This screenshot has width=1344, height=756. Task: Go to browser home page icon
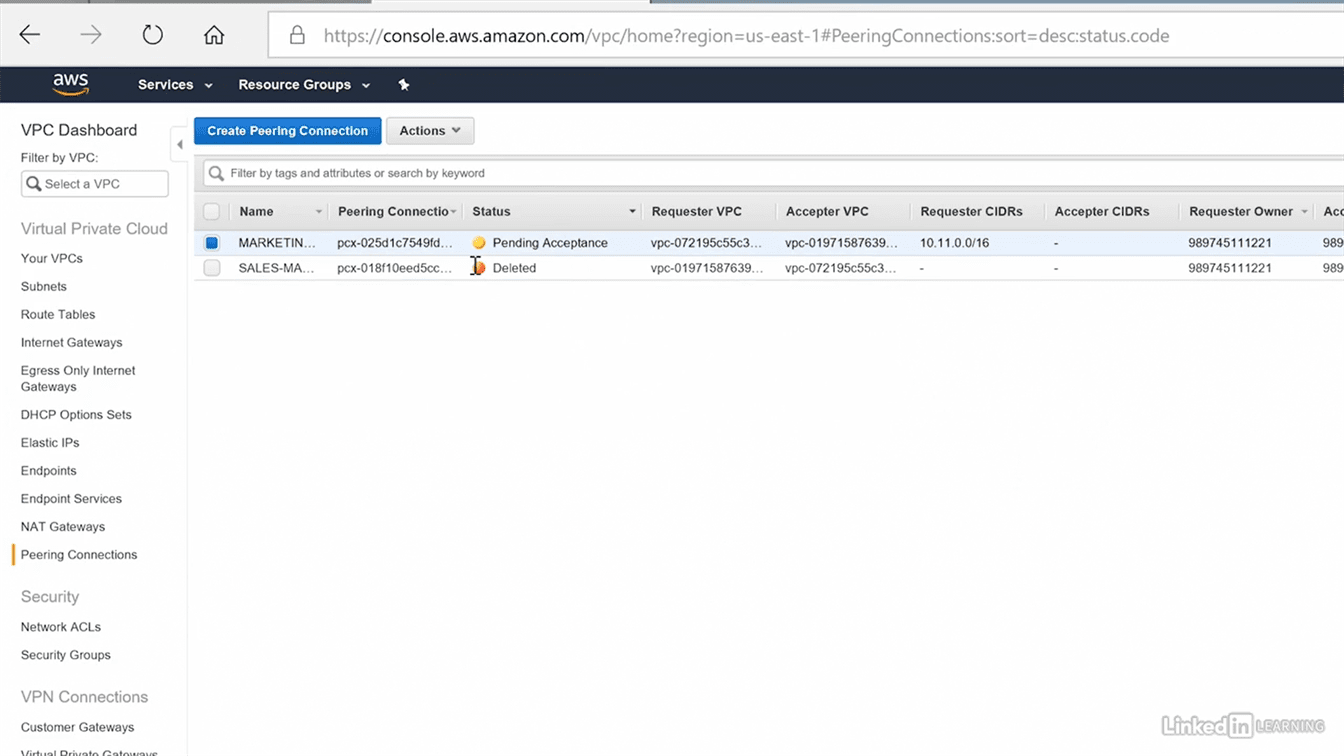(x=214, y=36)
